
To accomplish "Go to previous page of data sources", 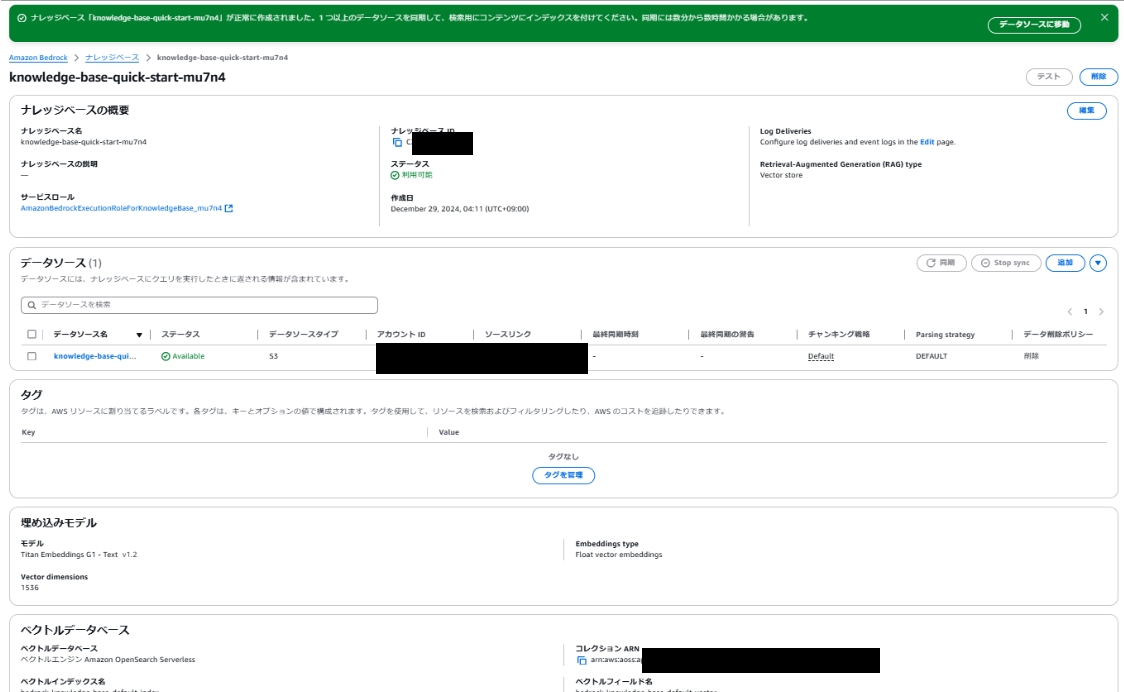I will click(1070, 311).
